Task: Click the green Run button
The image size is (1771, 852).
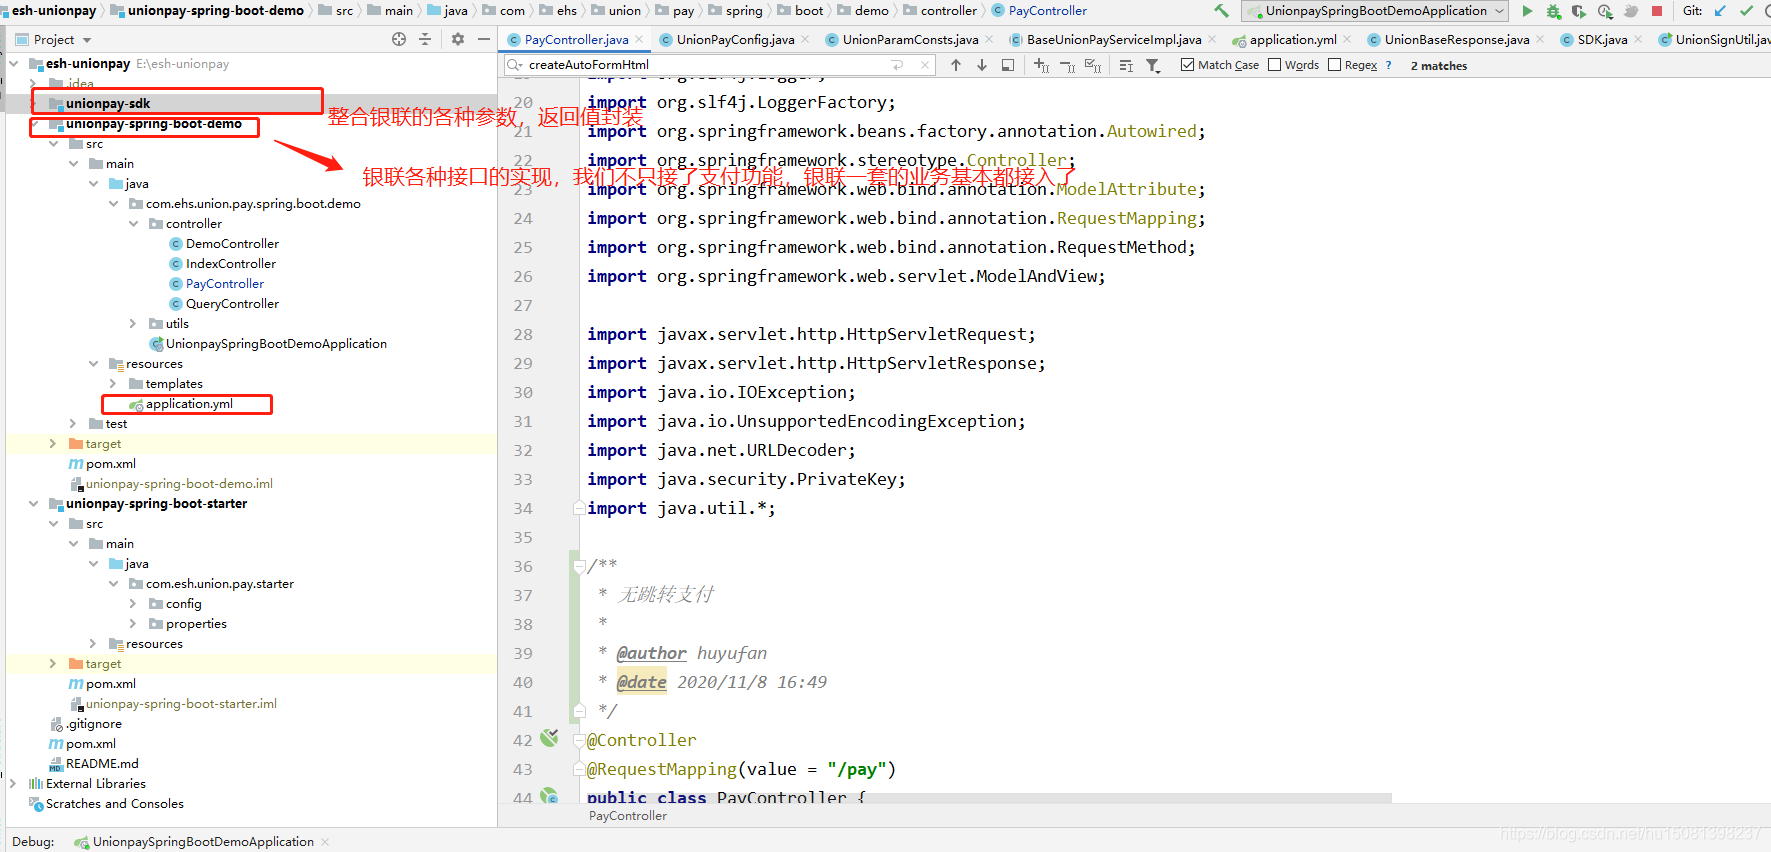Action: 1527,11
